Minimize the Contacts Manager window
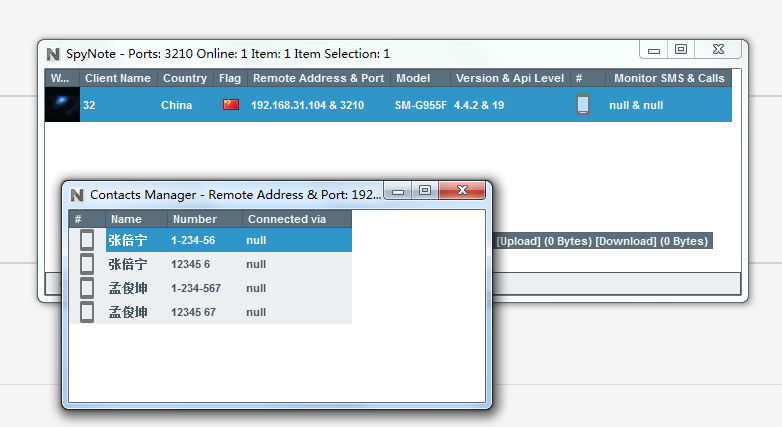The height and width of the screenshot is (427, 782). [398, 191]
